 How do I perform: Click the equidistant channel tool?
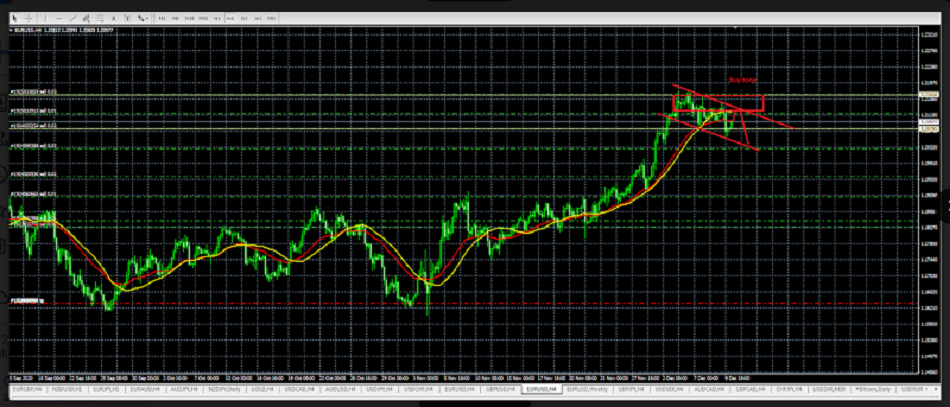click(86, 18)
